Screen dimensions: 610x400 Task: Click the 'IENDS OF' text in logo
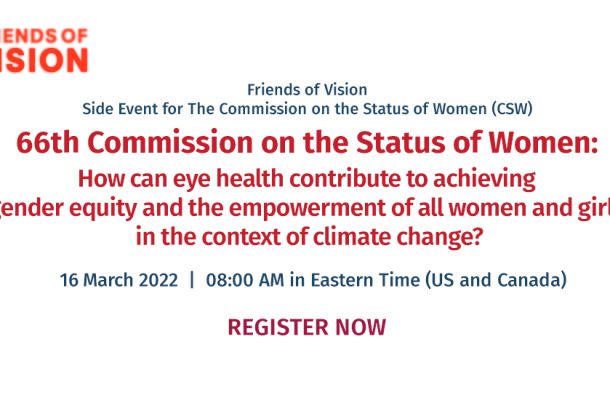click(x=44, y=36)
